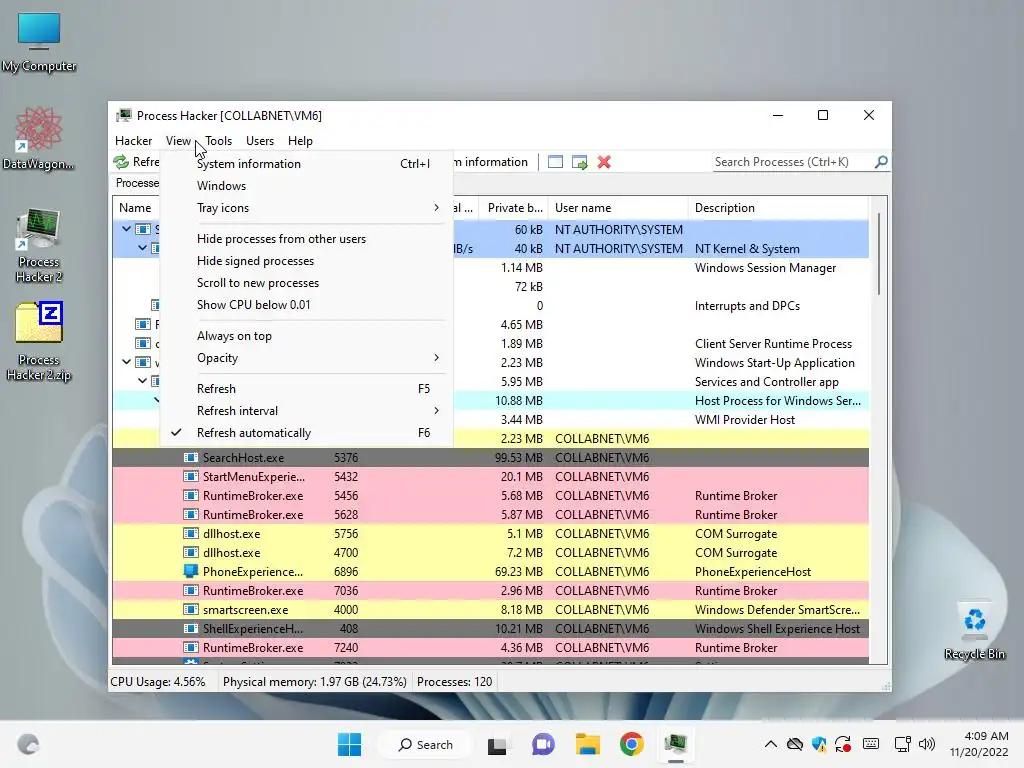The height and width of the screenshot is (768, 1024).
Task: Toggle Hide processes from other users
Action: coord(306,239)
